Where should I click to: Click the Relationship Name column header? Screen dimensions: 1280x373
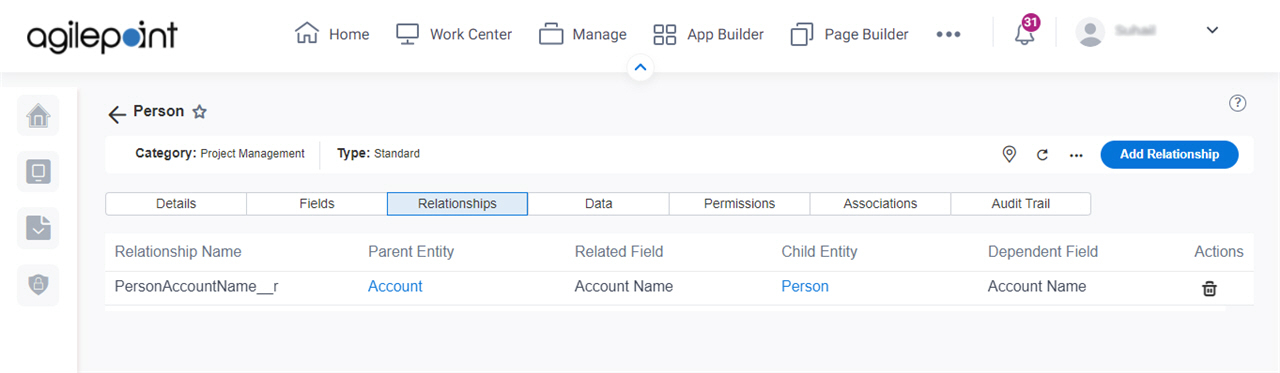point(178,251)
